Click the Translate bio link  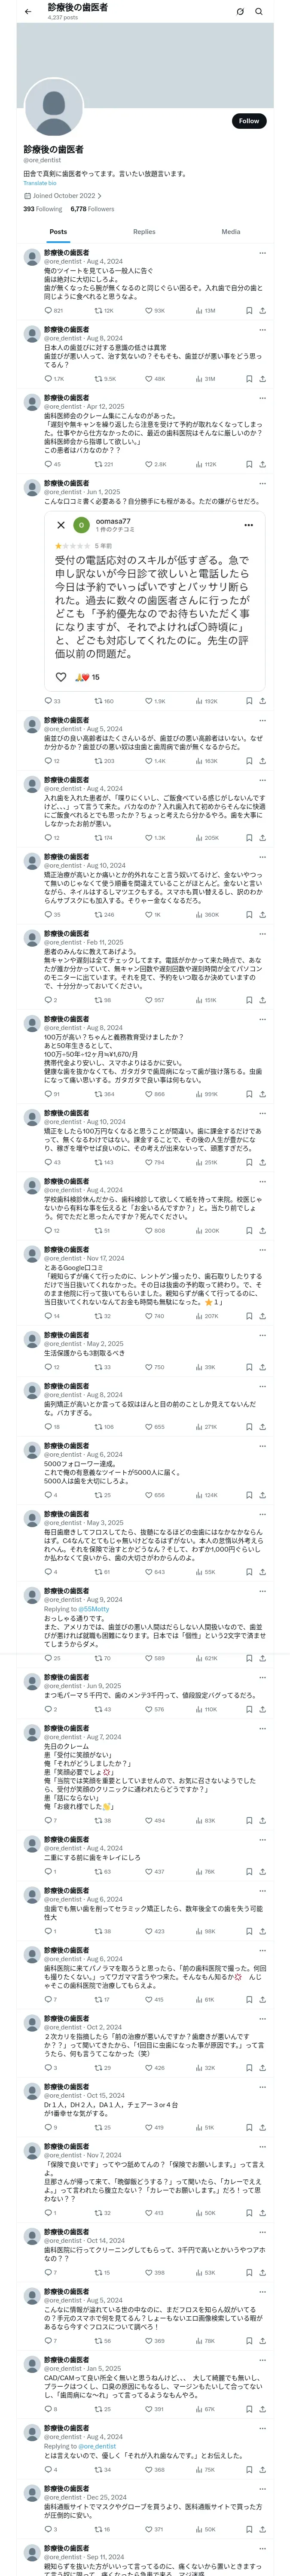pos(40,183)
